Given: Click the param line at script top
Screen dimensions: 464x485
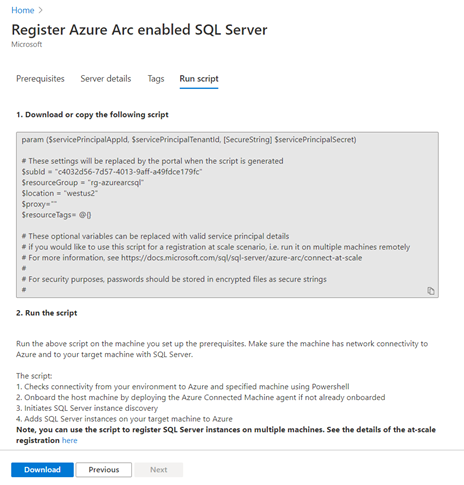Looking at the screenshot, I should tap(189, 140).
